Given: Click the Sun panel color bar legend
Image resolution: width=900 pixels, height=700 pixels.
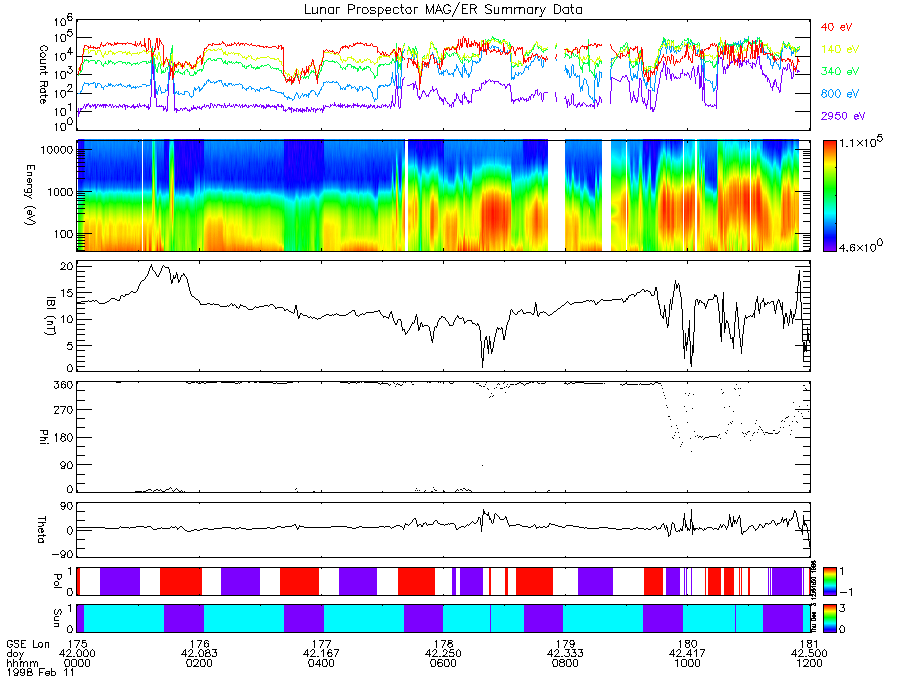Looking at the screenshot, I should (x=829, y=619).
